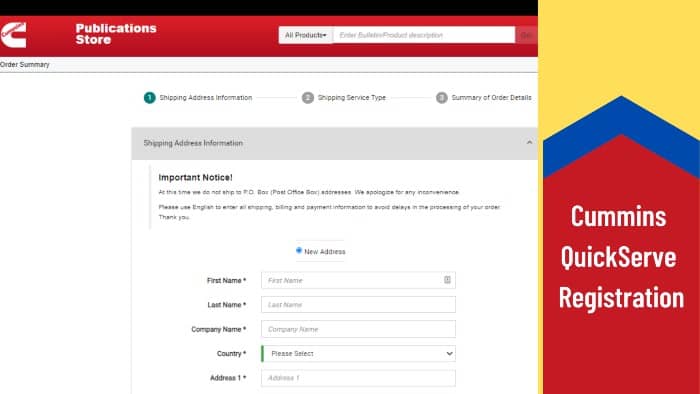Click the Address 1 * label
The width and height of the screenshot is (700, 394).
pos(228,378)
